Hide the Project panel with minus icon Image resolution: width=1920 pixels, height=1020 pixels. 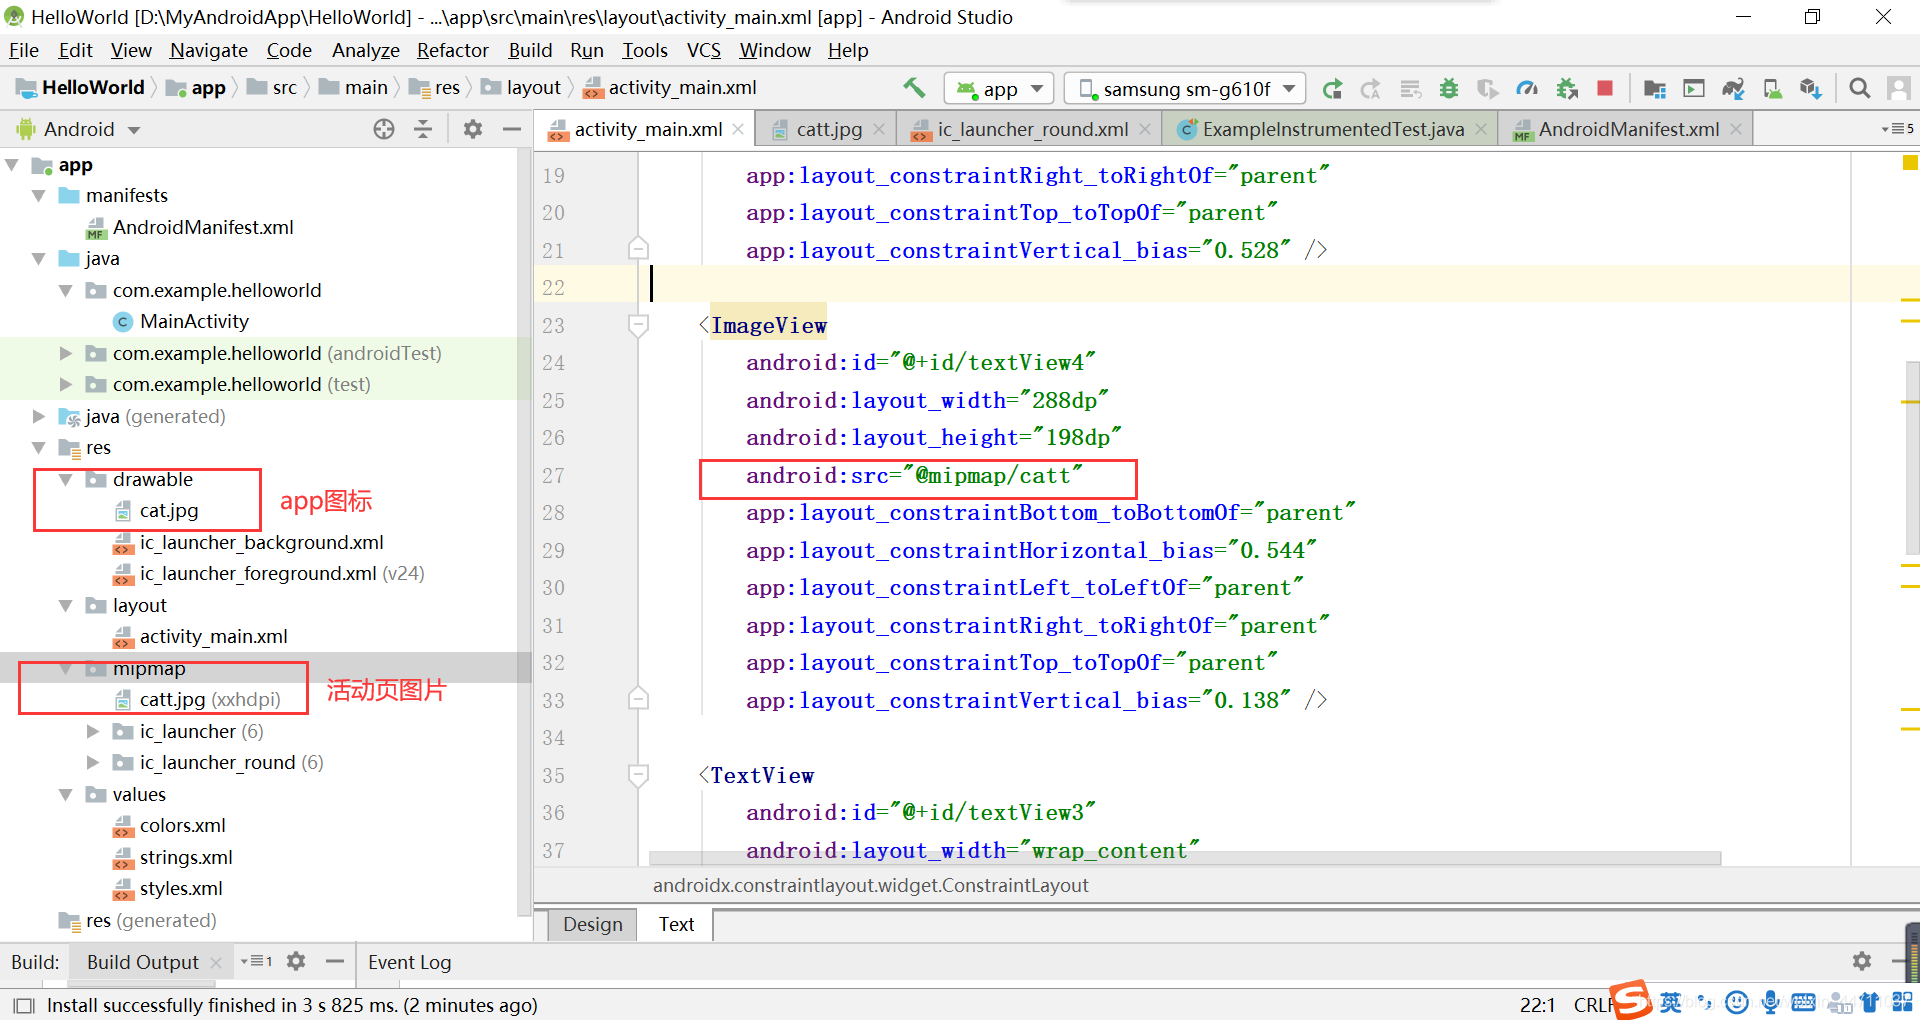(x=512, y=129)
